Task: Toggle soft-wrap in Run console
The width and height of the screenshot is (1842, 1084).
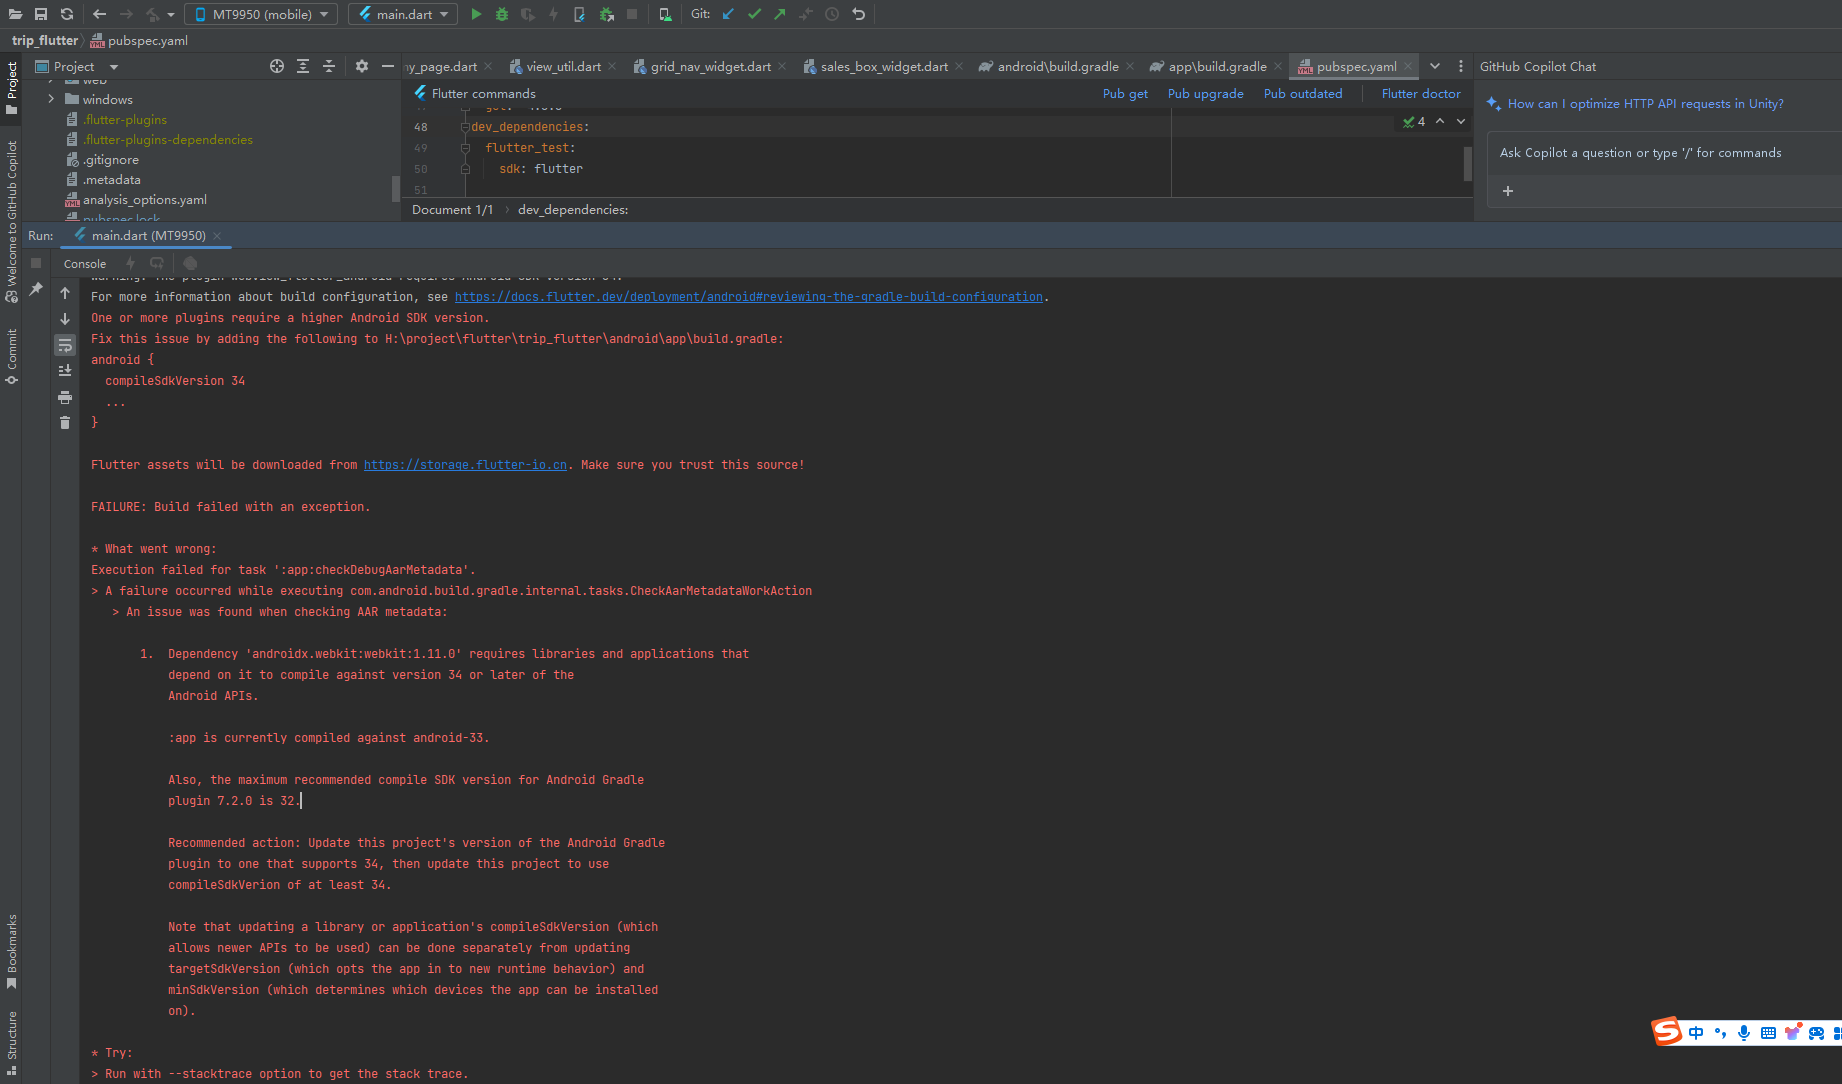Action: point(65,345)
